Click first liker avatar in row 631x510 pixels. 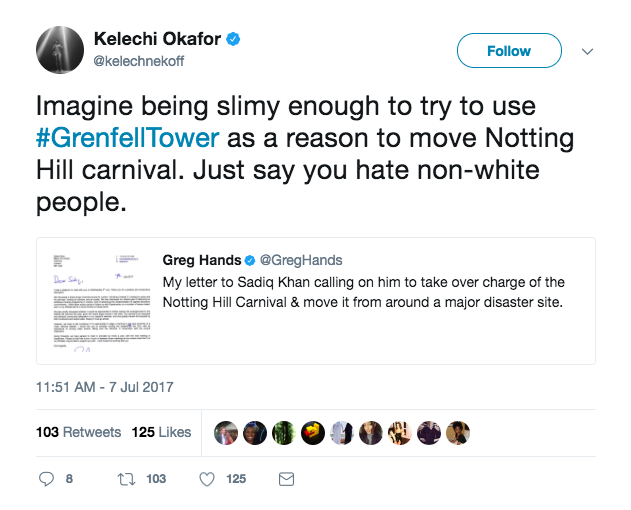[225, 432]
